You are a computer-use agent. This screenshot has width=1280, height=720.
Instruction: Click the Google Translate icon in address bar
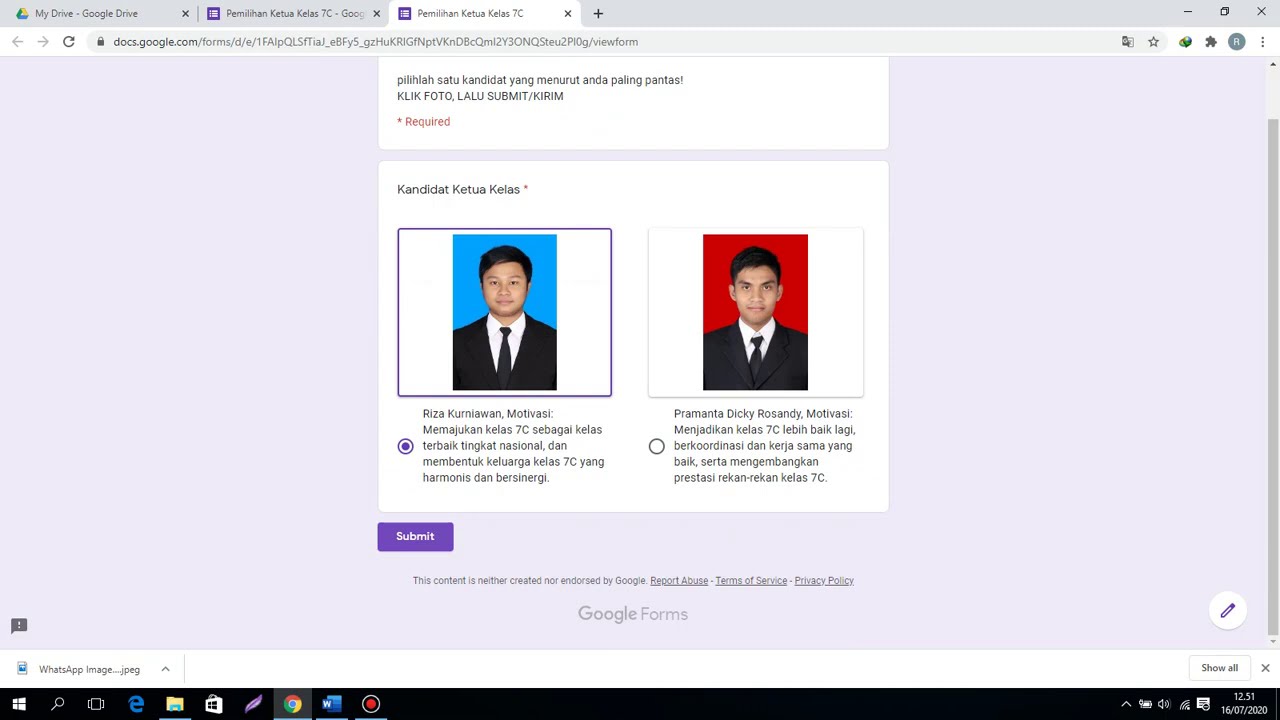1128,42
